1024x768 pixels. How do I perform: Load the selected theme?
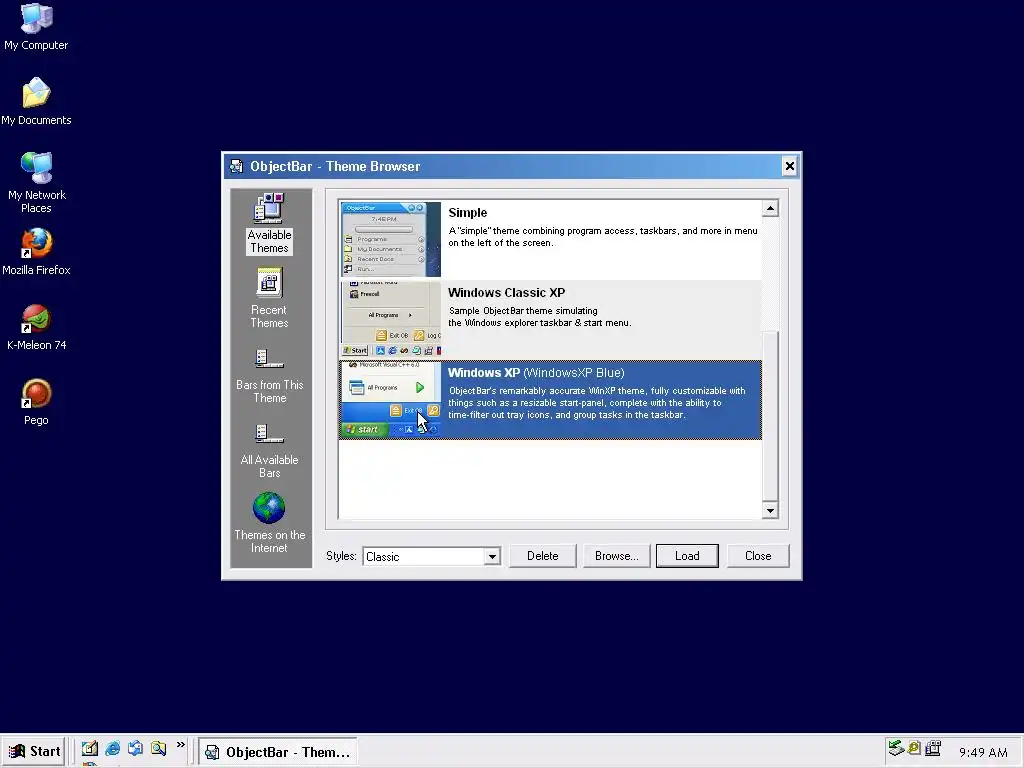[687, 556]
